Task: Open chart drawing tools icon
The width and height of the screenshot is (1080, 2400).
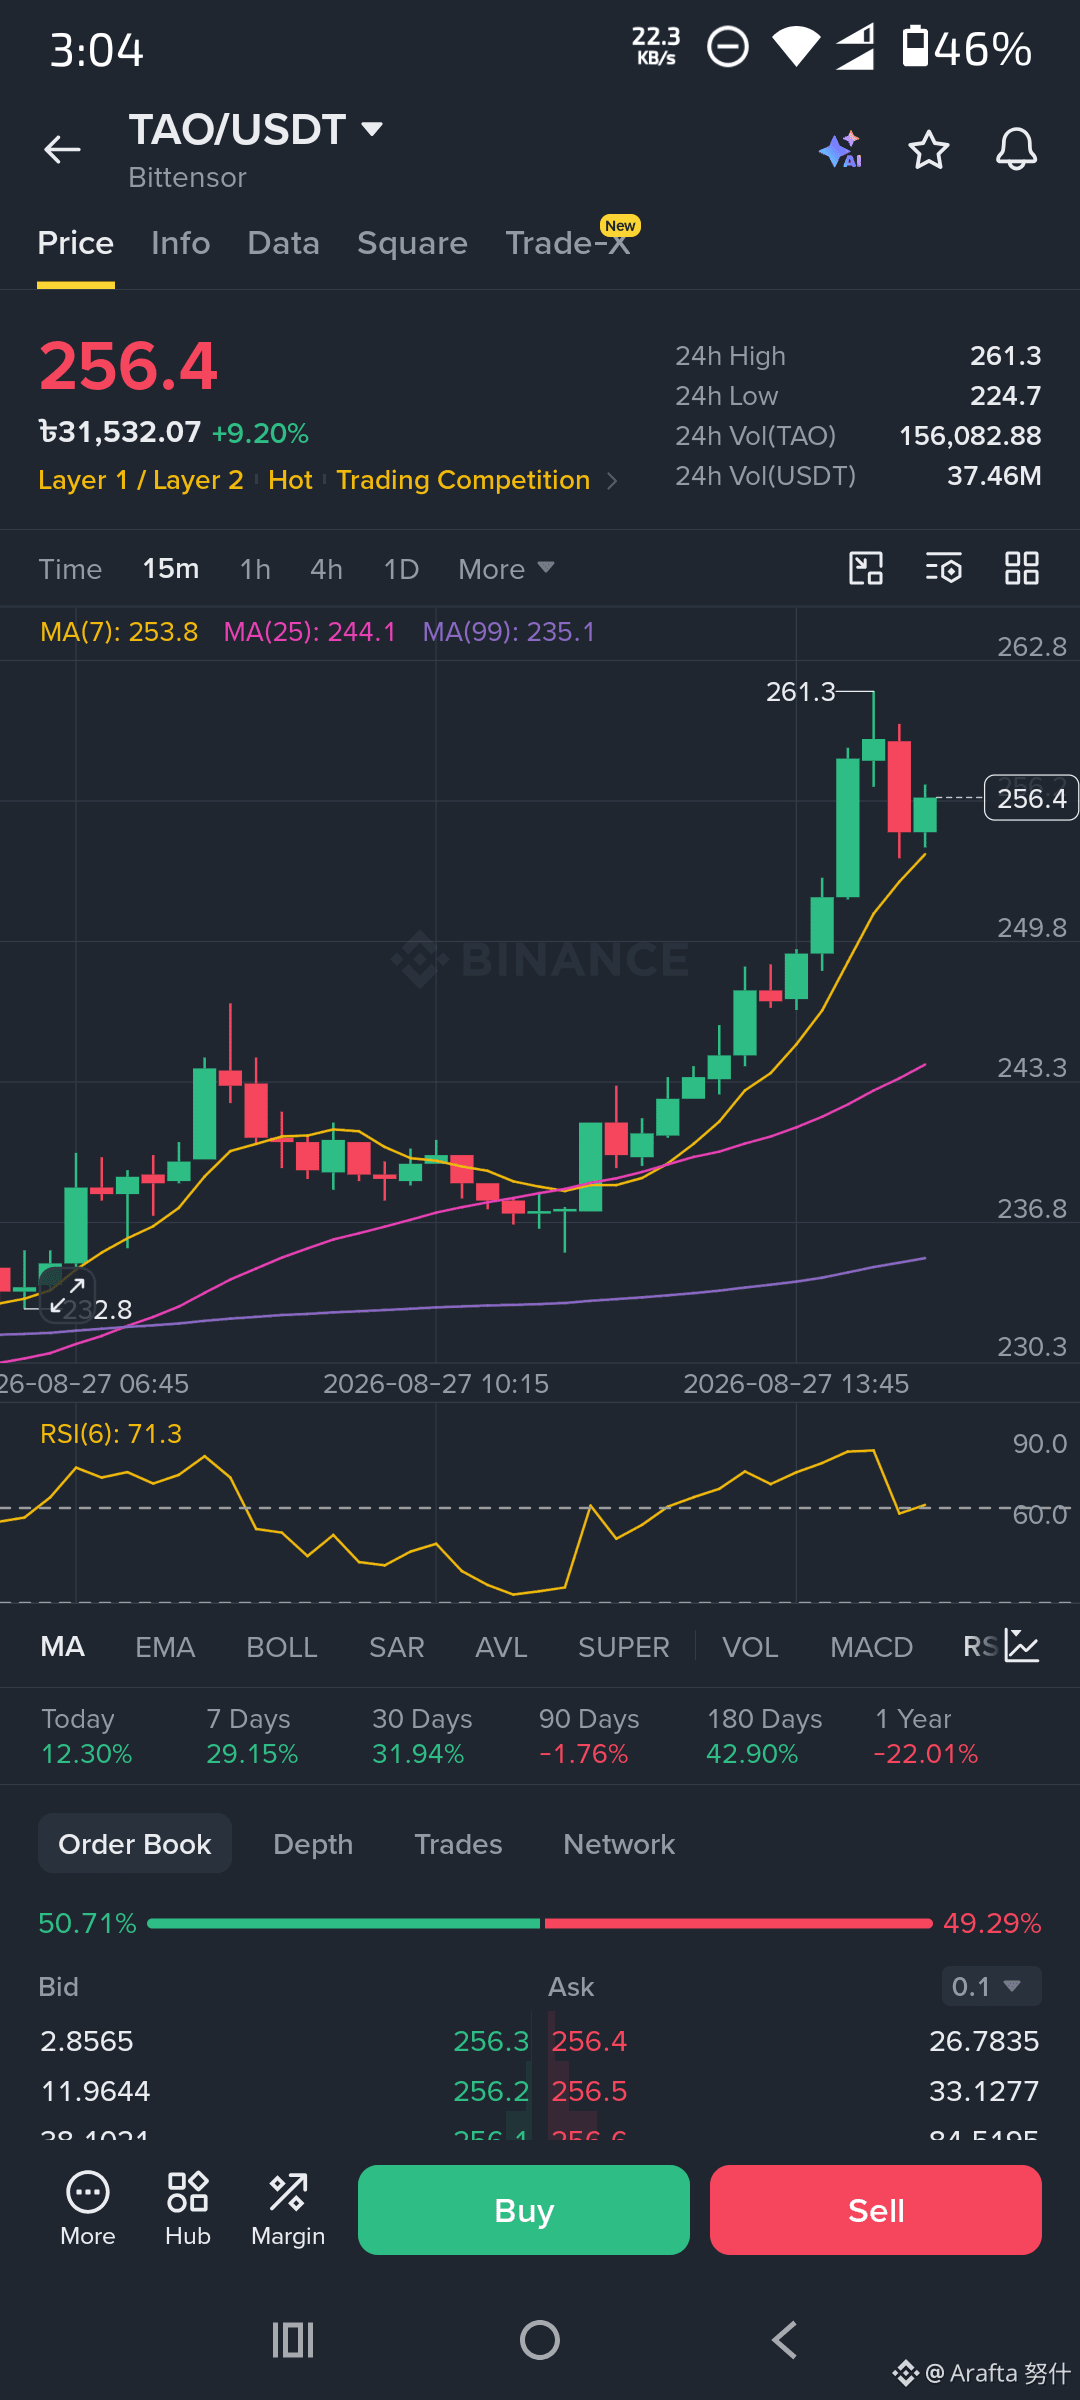Action: coord(866,568)
